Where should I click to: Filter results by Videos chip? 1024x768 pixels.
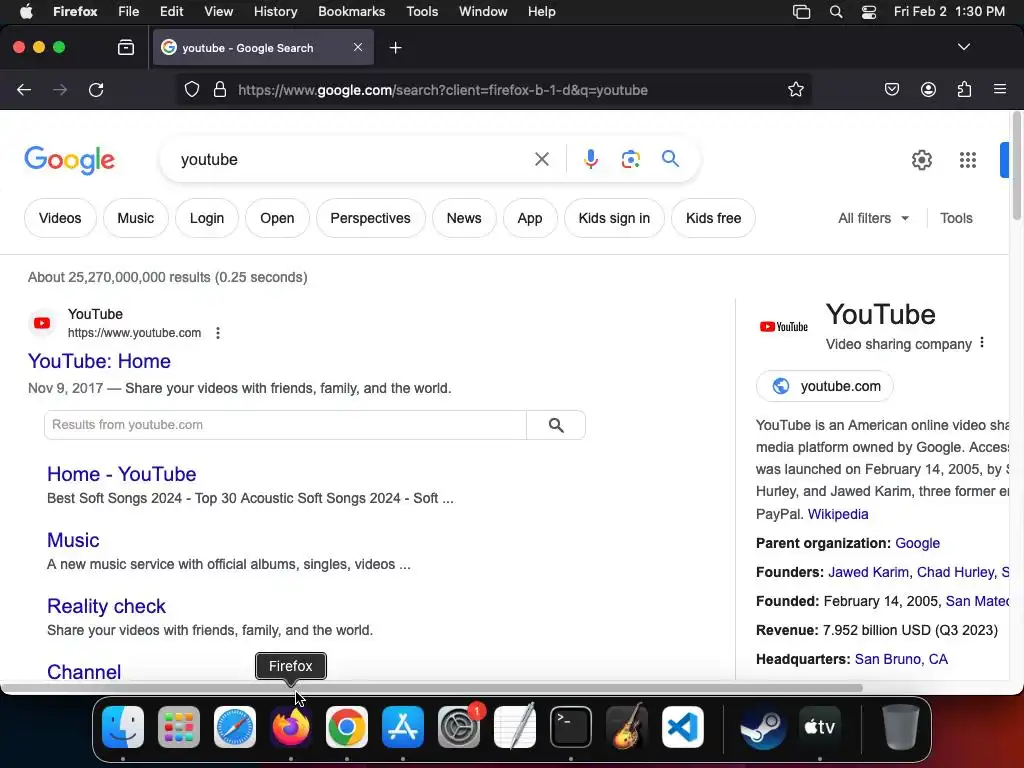click(60, 218)
